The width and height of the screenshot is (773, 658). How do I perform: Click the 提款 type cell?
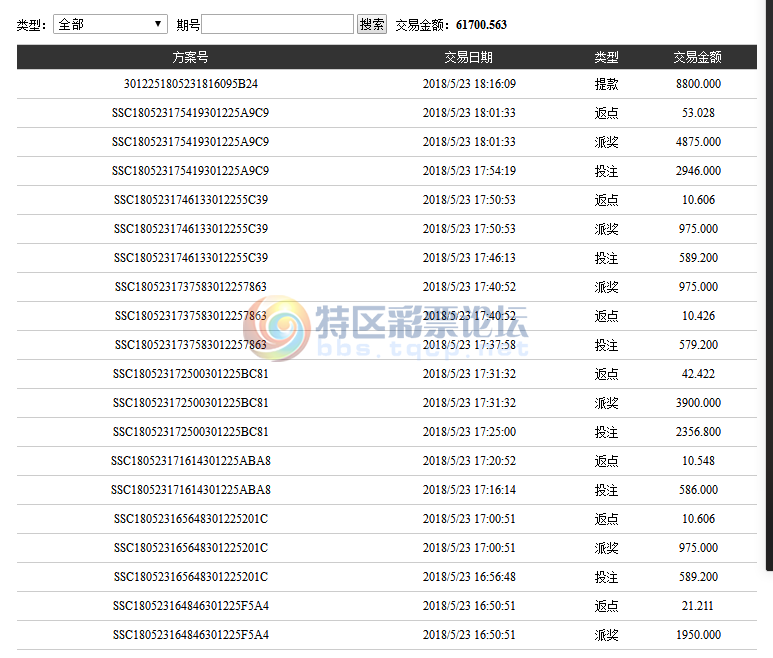606,84
